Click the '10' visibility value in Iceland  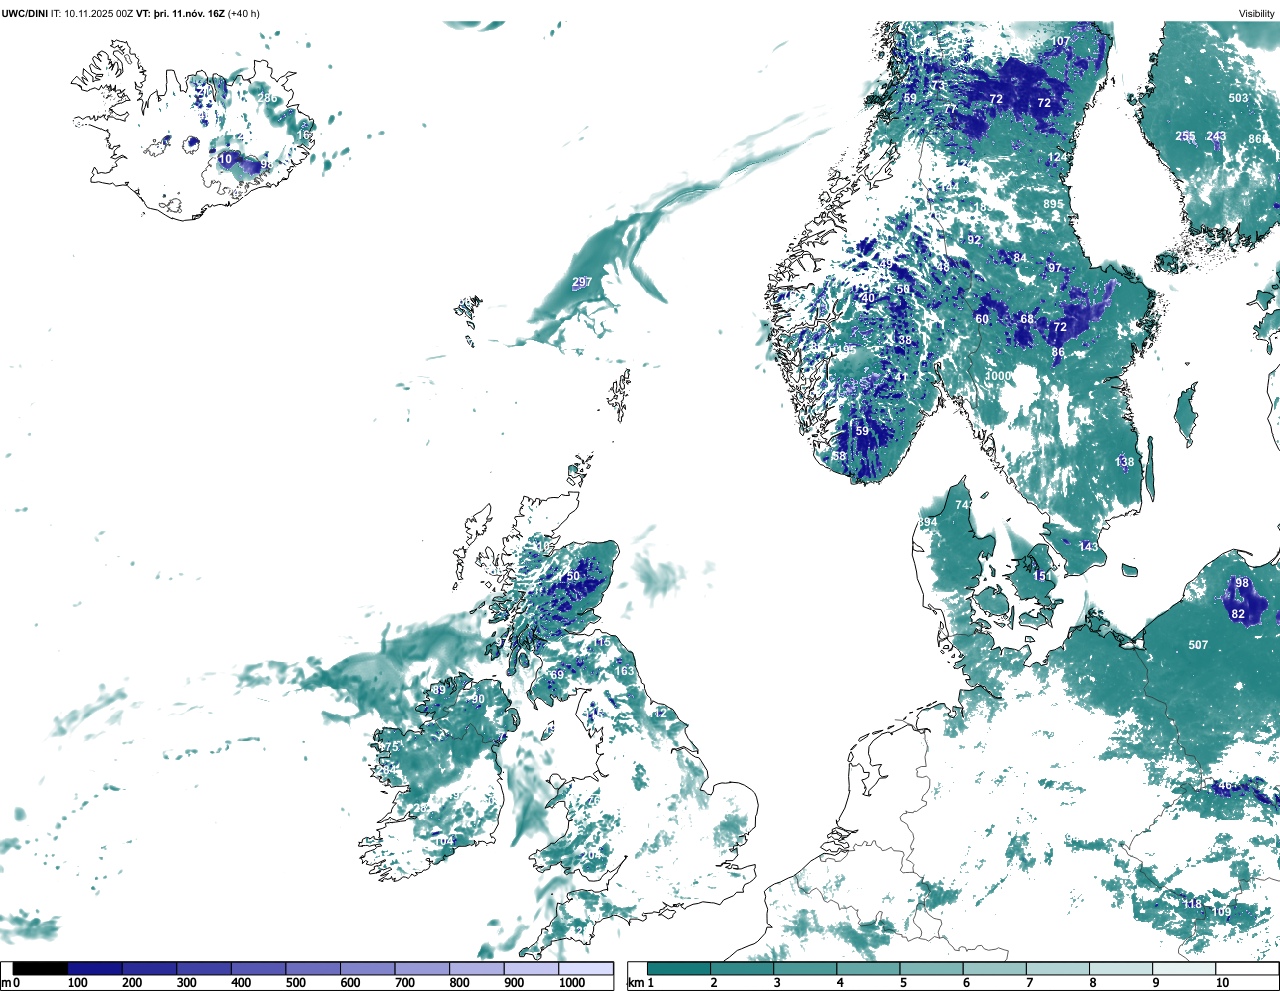pos(225,159)
